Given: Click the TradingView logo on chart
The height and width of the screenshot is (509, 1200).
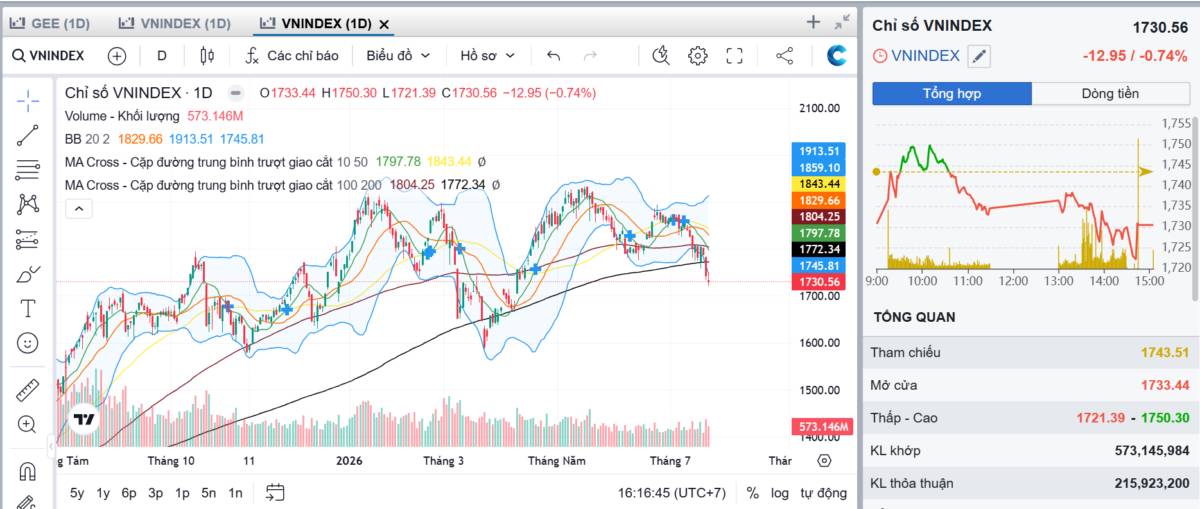Looking at the screenshot, I should (x=84, y=421).
